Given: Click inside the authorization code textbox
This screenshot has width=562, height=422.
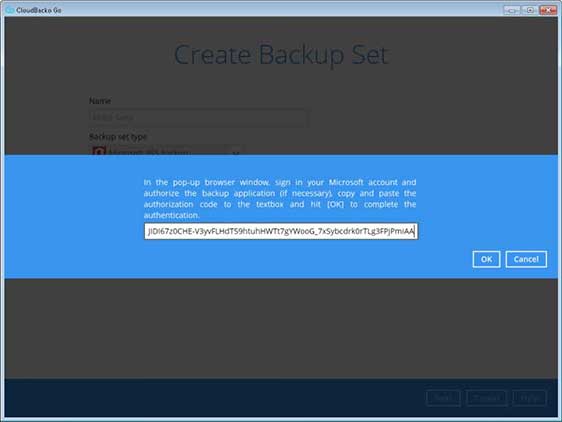Looking at the screenshot, I should coord(281,231).
